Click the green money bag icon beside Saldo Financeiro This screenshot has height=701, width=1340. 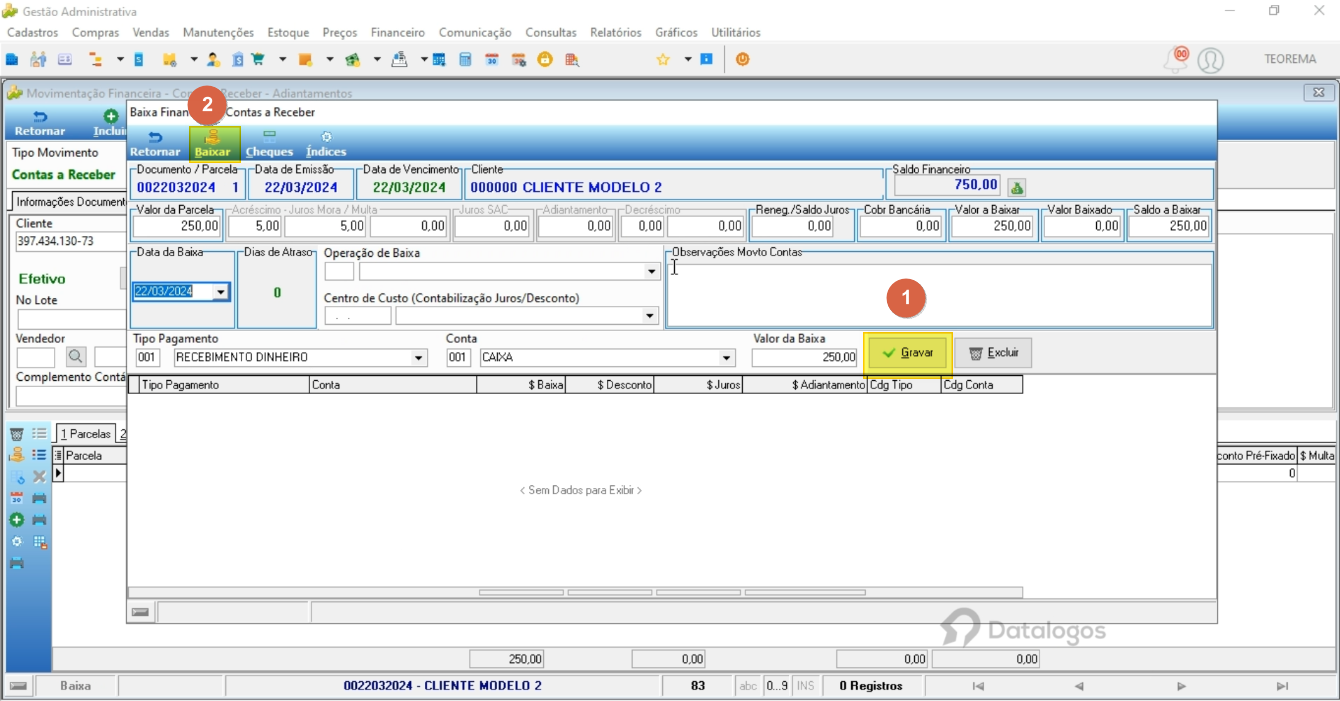(x=1016, y=187)
